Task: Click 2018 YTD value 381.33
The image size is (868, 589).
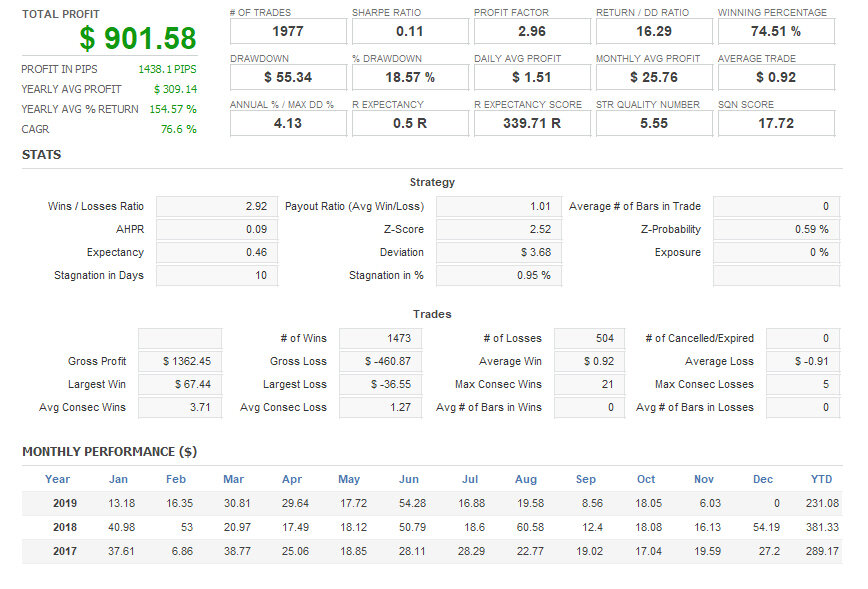Action: [822, 527]
